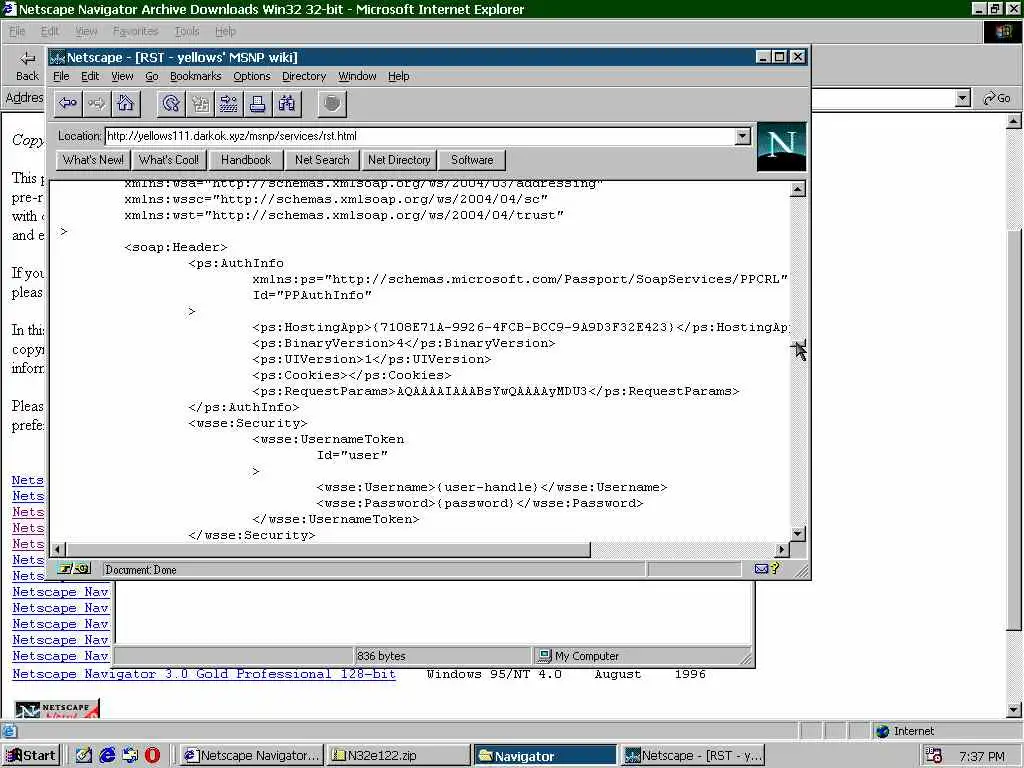
Task: Go to Home in Netscape toolbar
Action: pyautogui.click(x=125, y=103)
